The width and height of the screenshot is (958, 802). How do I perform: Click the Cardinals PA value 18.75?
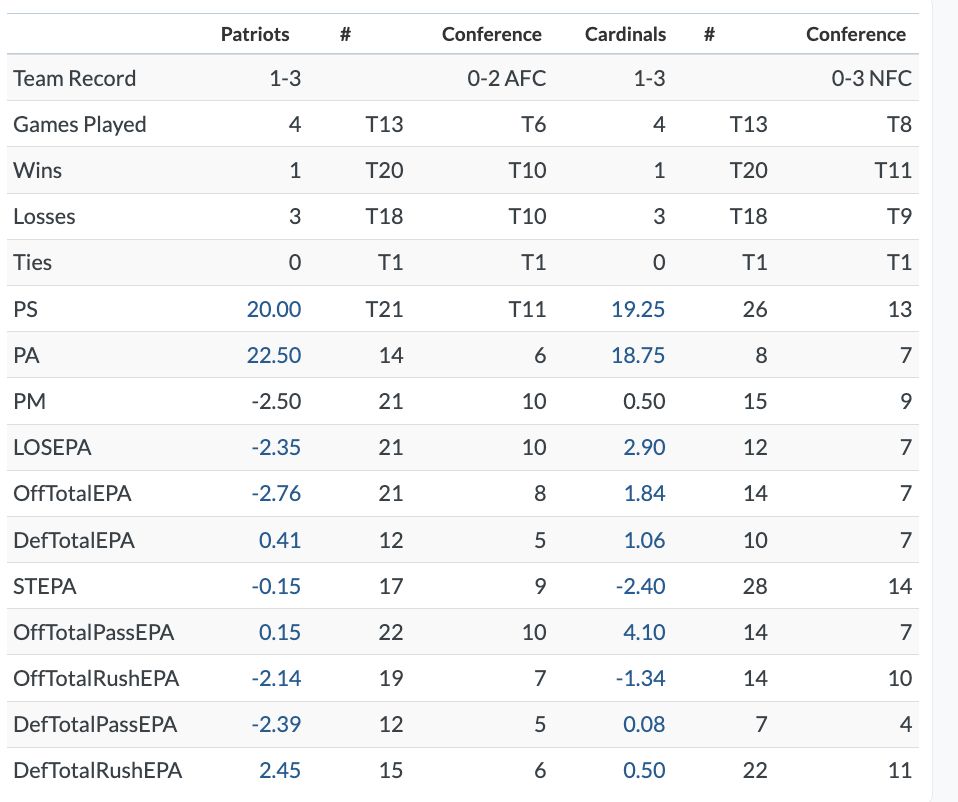pyautogui.click(x=638, y=356)
